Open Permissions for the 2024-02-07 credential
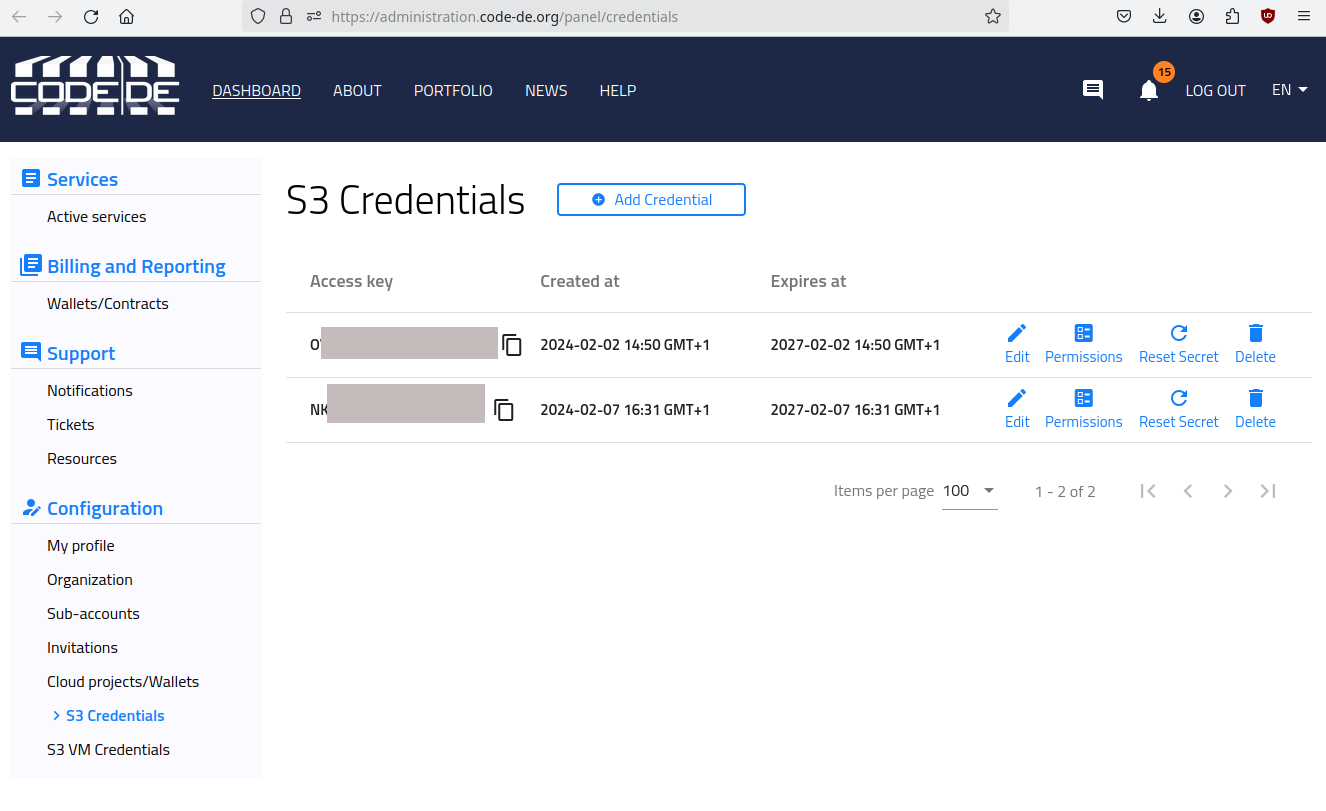The height and width of the screenshot is (811, 1326). 1083,409
